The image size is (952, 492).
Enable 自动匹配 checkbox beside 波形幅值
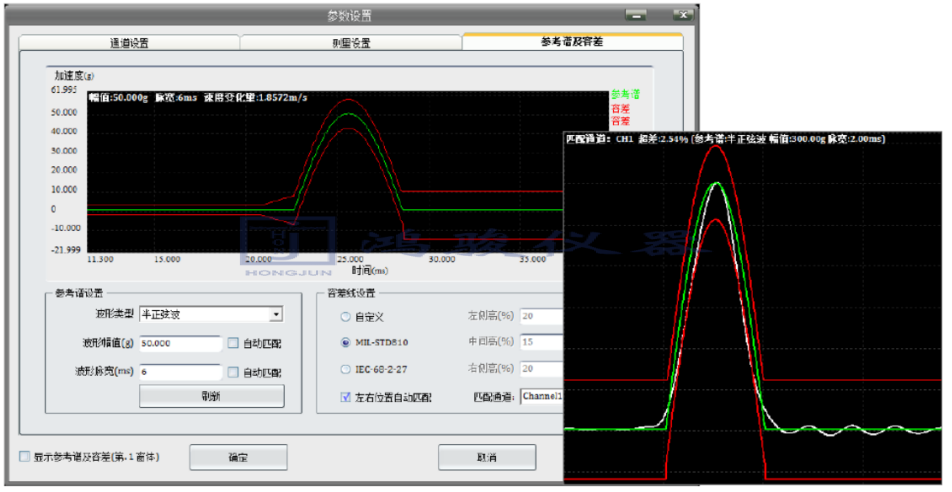coord(233,344)
